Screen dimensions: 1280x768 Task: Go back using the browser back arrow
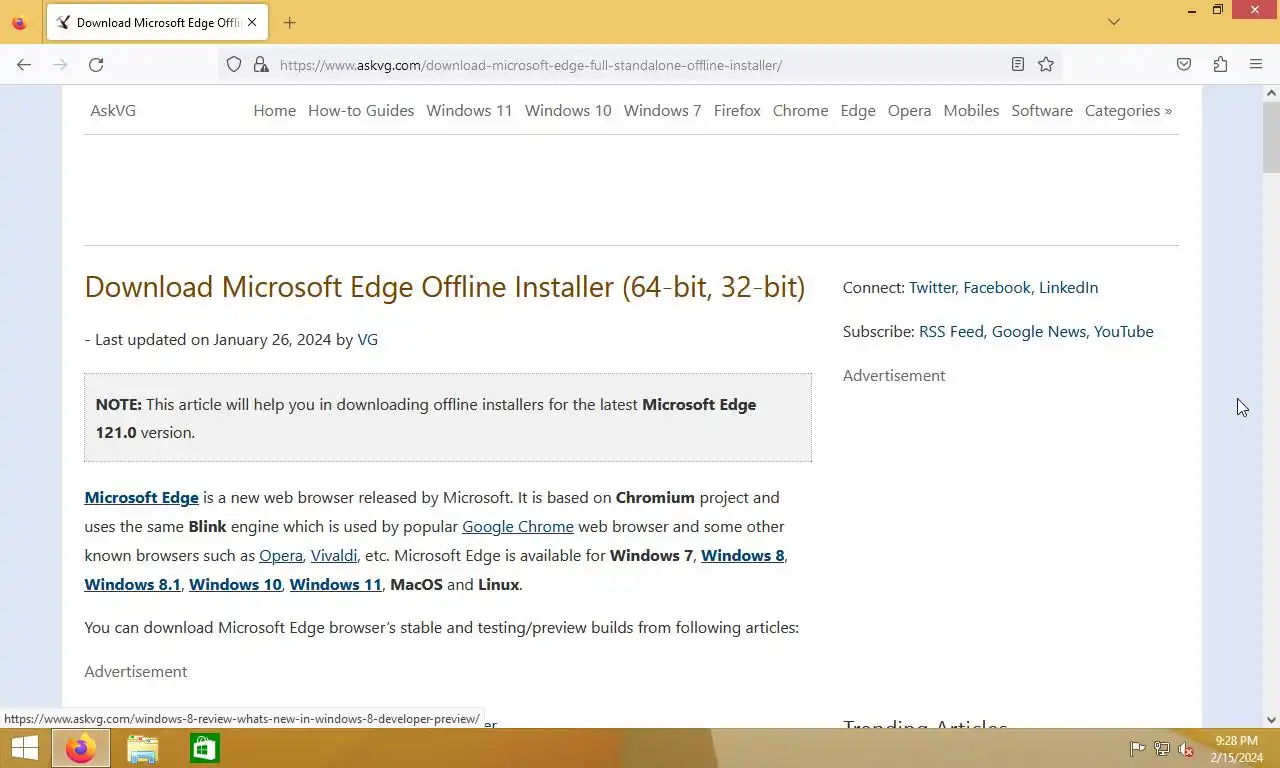[x=24, y=65]
